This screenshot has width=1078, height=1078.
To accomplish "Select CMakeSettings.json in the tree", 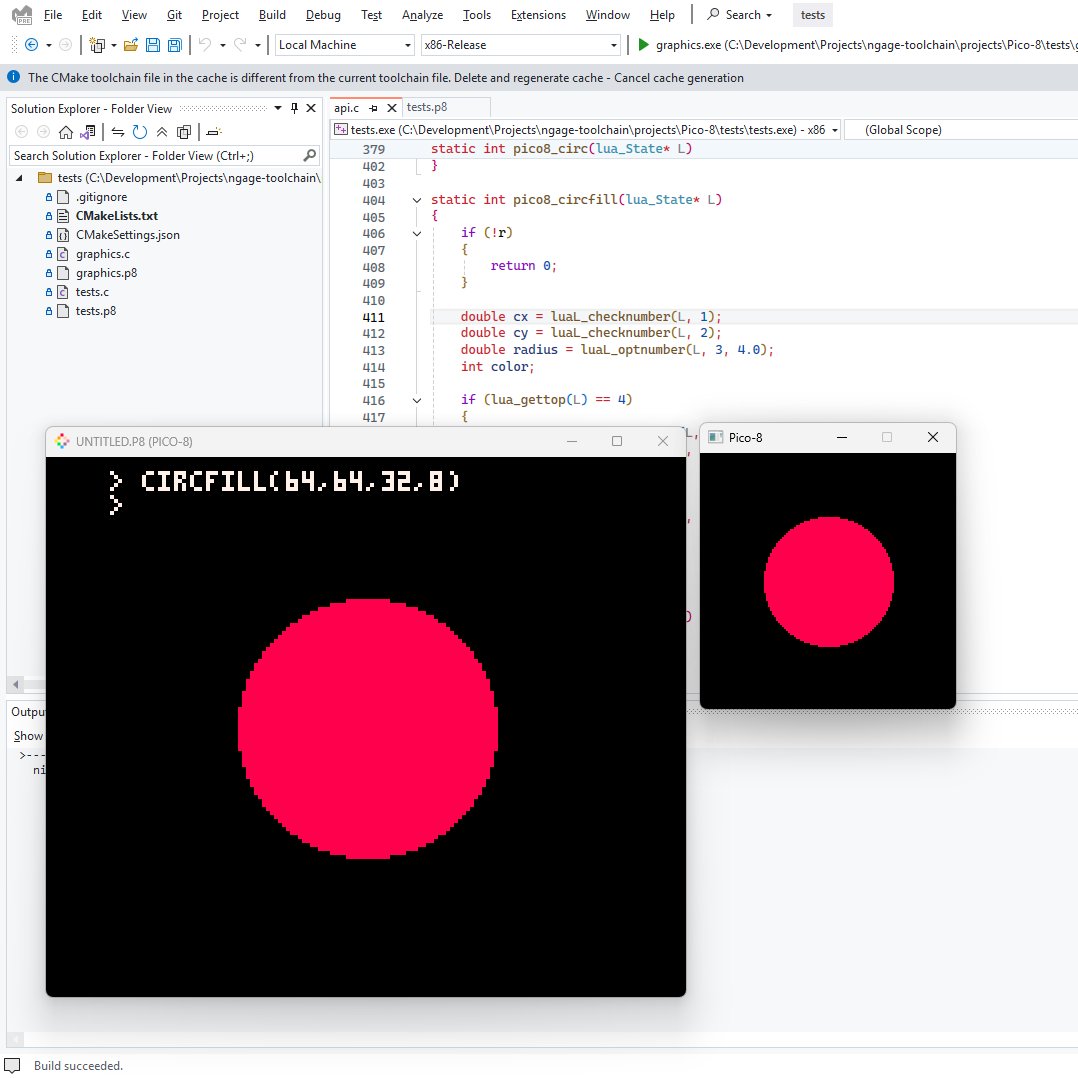I will [128, 235].
